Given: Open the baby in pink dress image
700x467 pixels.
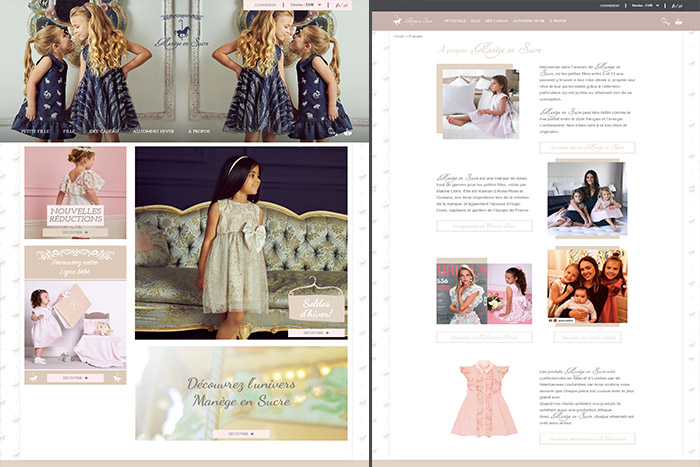Looking at the screenshot, I should (75, 325).
